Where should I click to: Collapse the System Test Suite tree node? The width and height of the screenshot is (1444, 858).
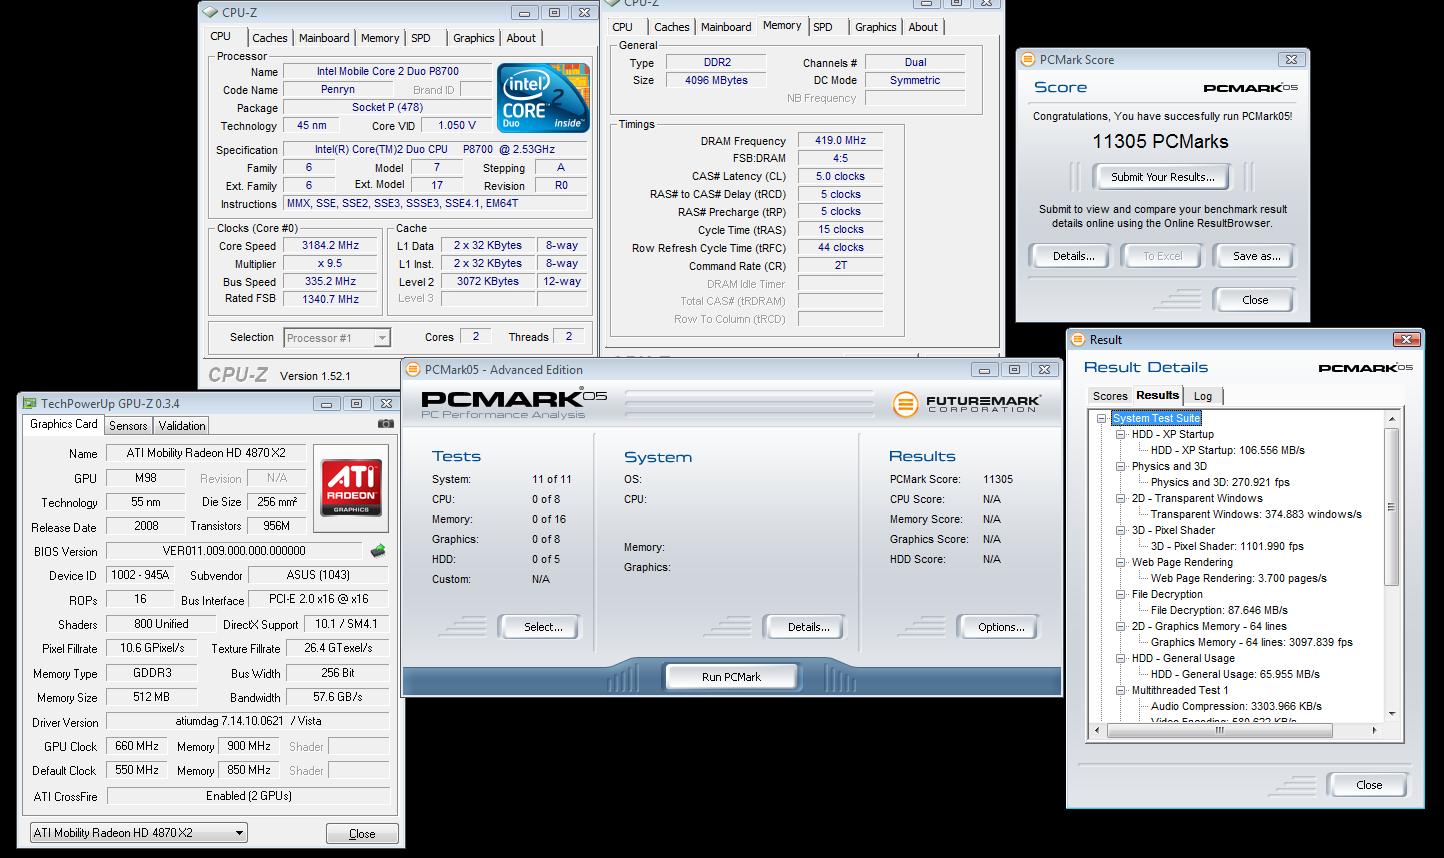1102,419
